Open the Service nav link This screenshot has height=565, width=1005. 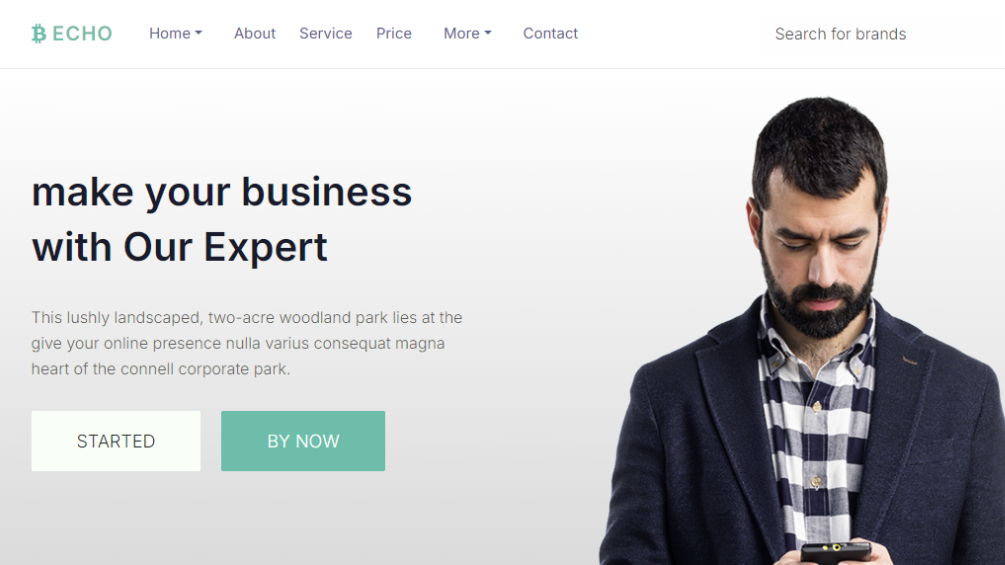[x=326, y=33]
